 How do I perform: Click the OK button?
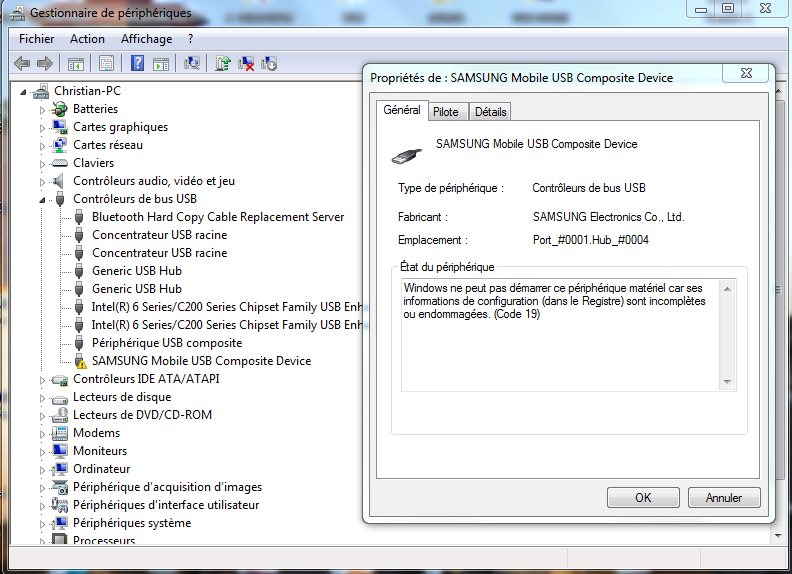pos(643,497)
